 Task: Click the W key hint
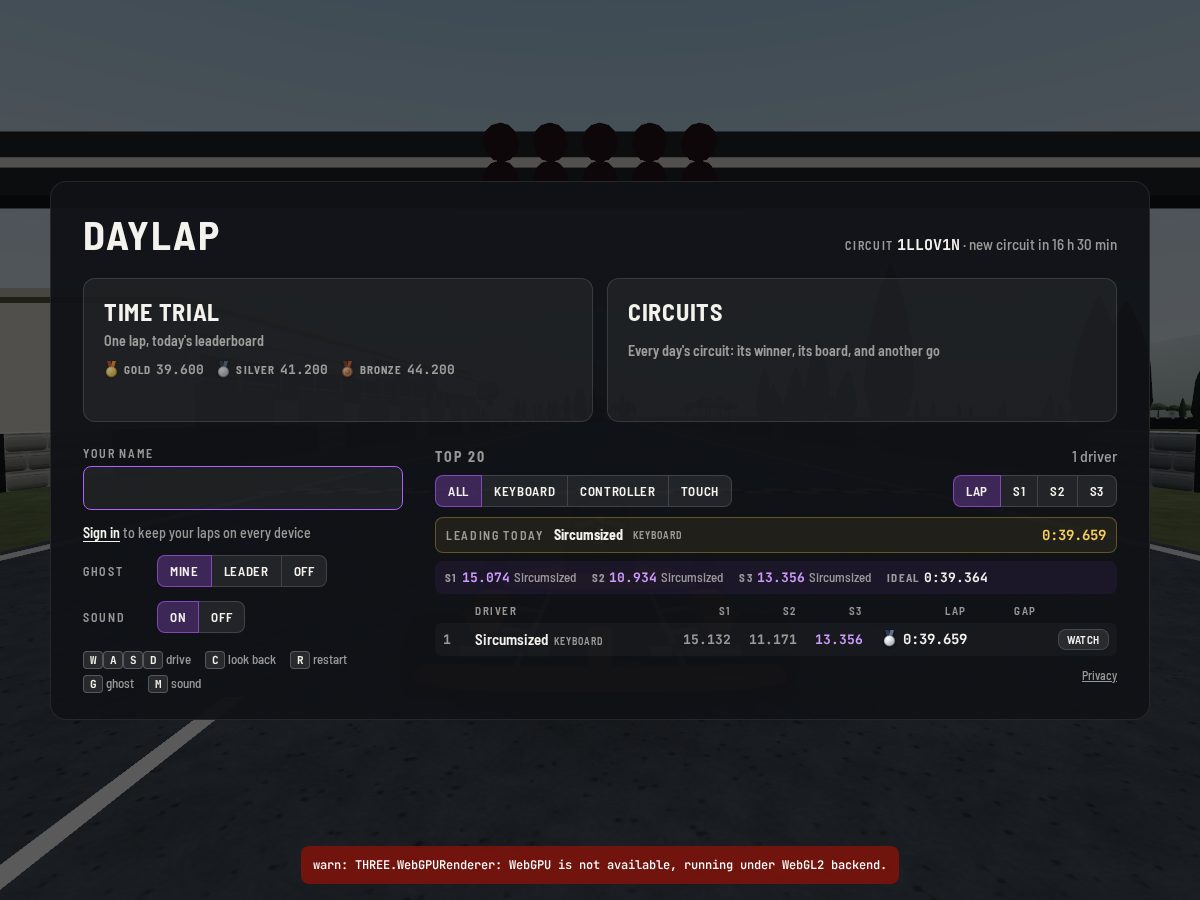93,660
